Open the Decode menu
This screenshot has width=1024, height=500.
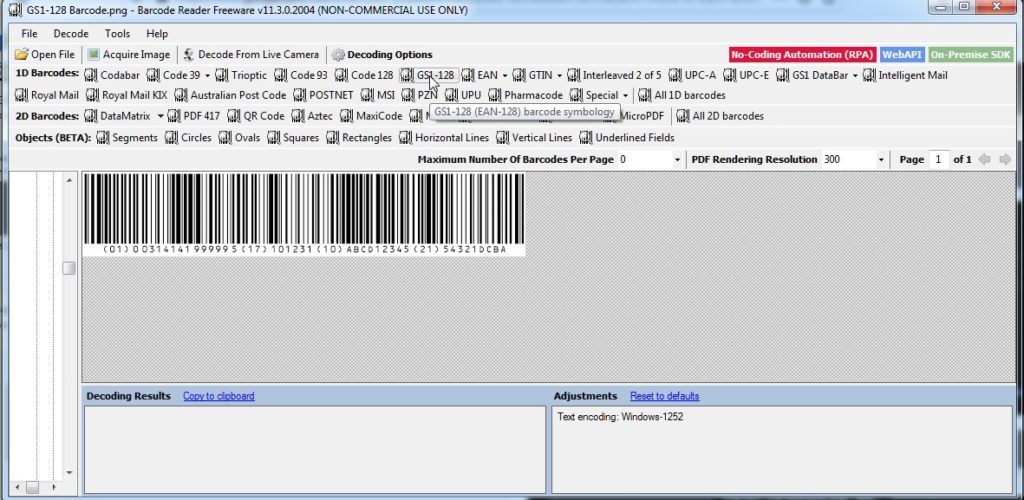[71, 34]
